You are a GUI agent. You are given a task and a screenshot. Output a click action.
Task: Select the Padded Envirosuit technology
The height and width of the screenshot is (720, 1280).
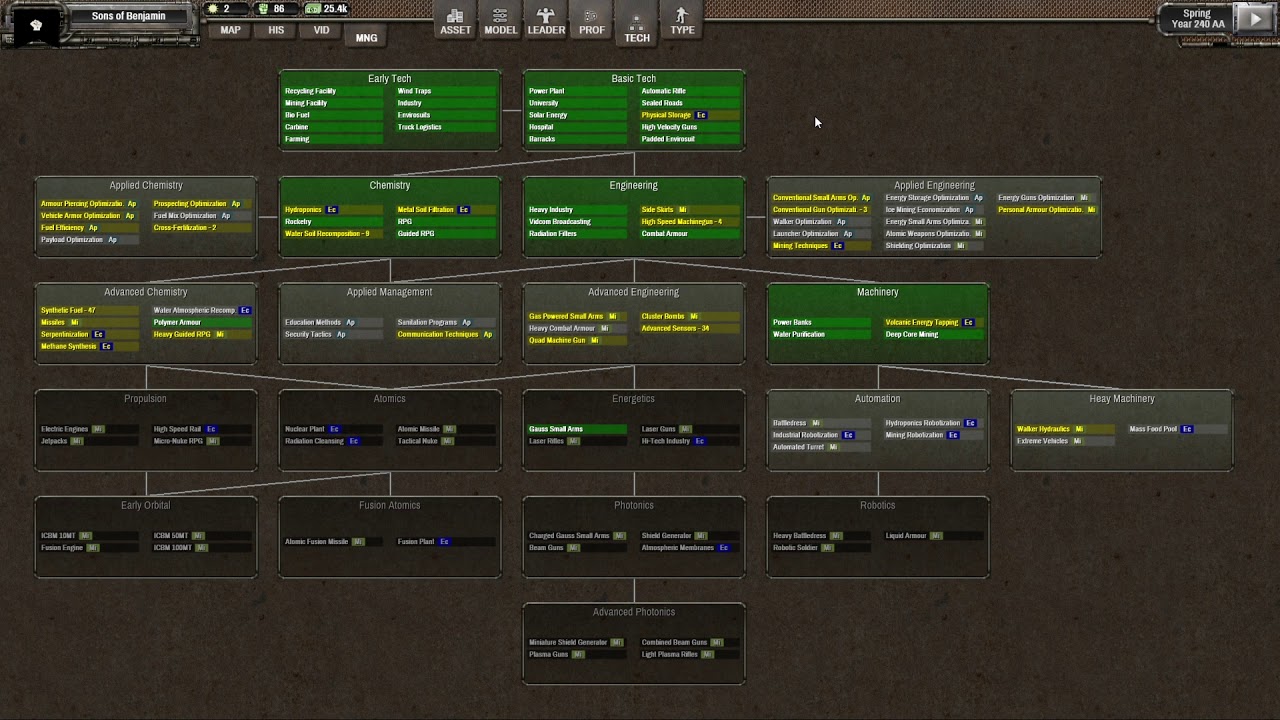[x=690, y=139]
